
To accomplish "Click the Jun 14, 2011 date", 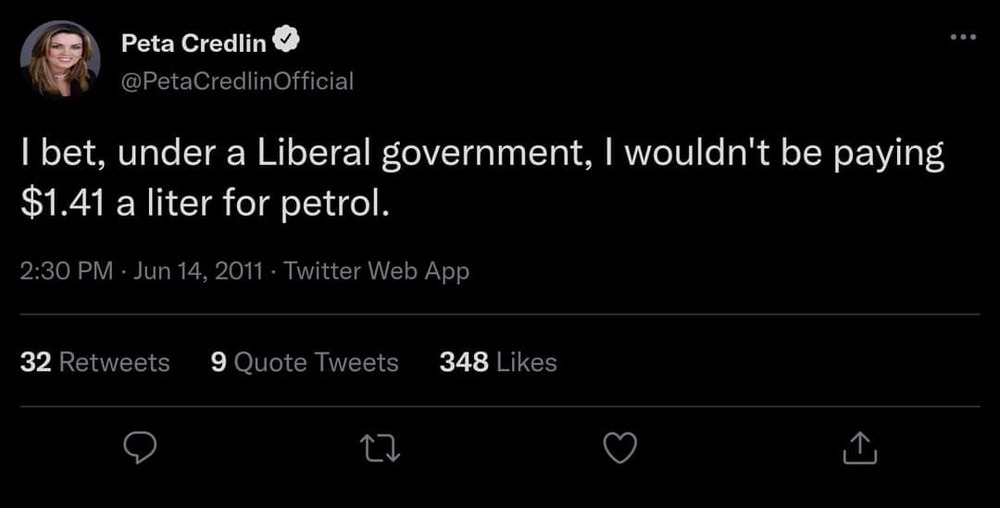I will 197,271.
